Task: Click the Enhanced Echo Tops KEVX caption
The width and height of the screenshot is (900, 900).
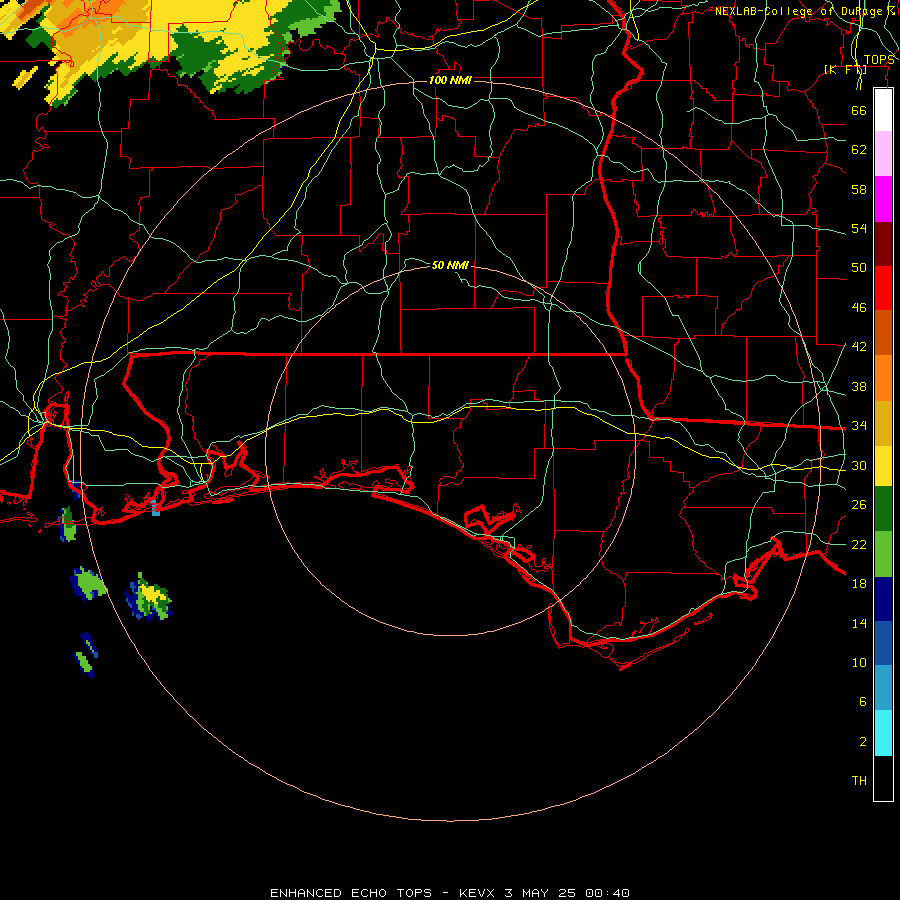Action: coord(450,893)
